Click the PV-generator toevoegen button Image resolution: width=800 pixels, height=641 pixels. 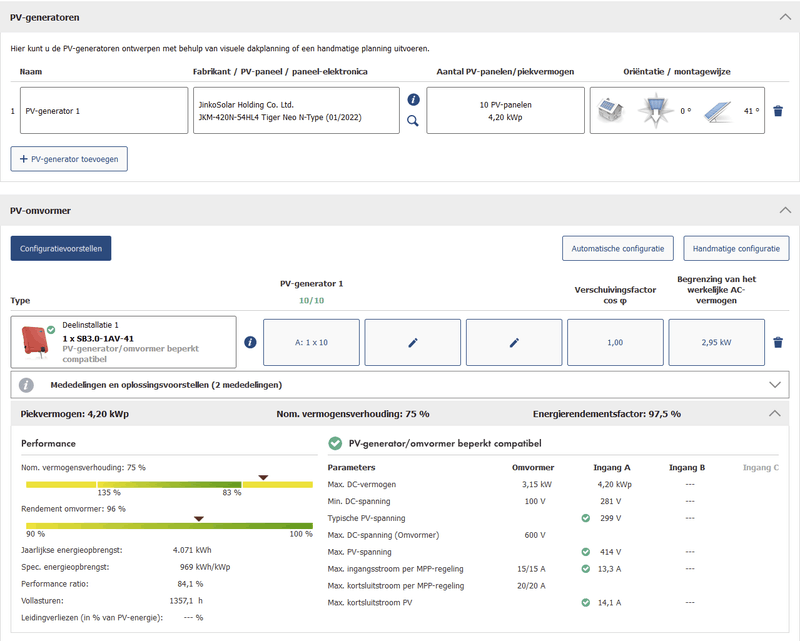click(69, 158)
